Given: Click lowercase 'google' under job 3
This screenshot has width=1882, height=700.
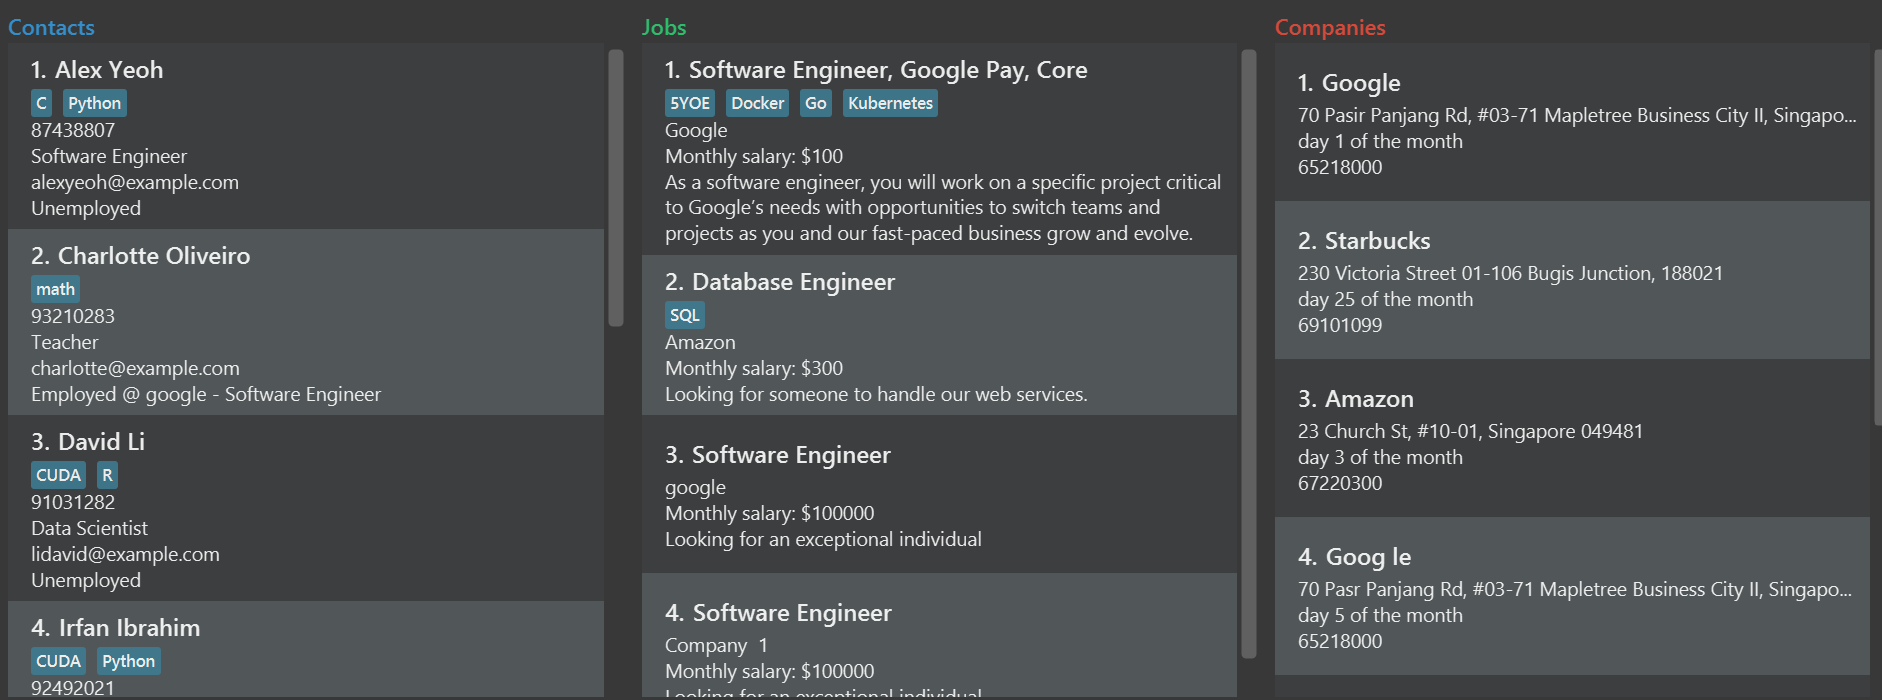Looking at the screenshot, I should click(x=695, y=487).
